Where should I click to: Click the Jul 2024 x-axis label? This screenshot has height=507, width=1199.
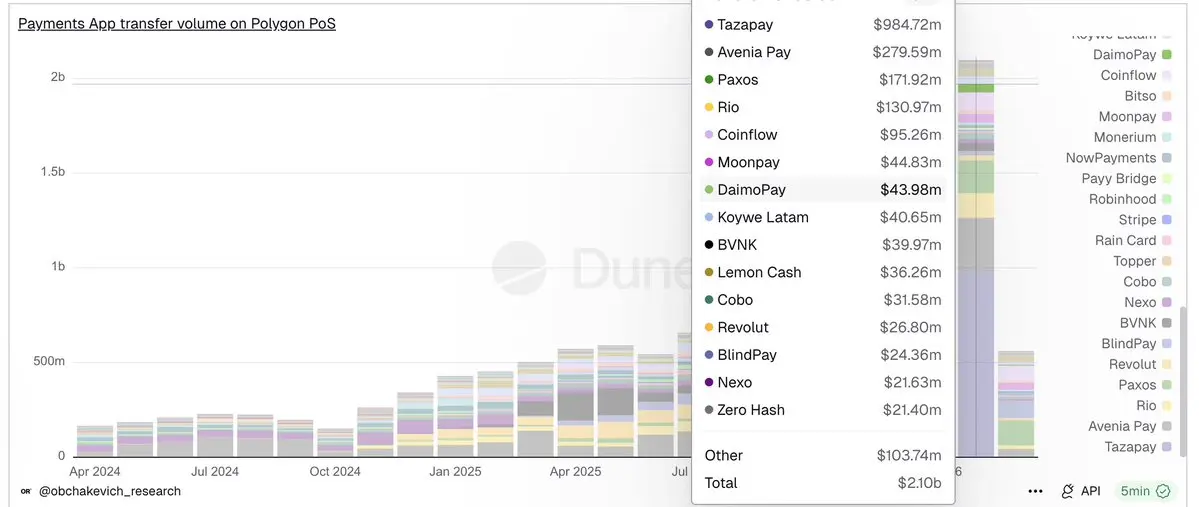coord(214,472)
